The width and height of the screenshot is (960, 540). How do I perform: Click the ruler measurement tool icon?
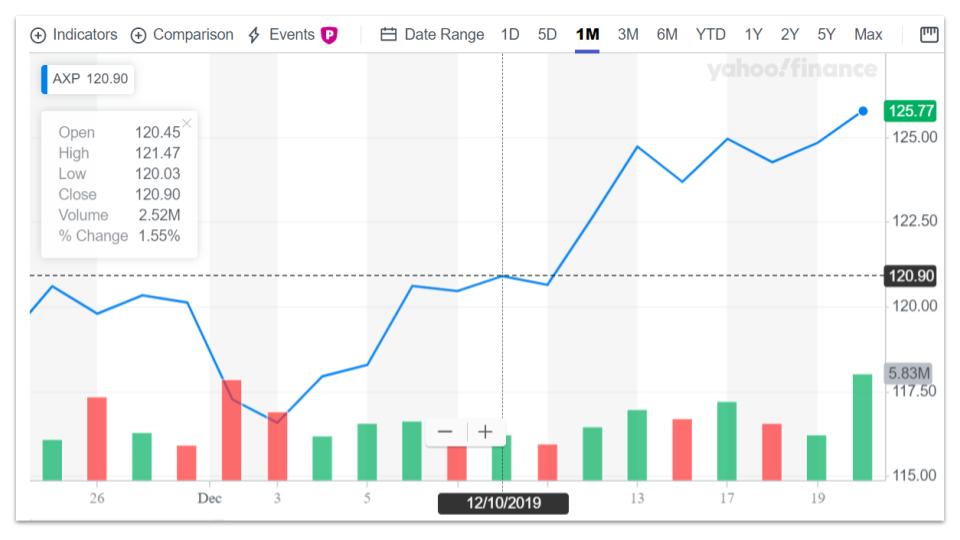[929, 35]
